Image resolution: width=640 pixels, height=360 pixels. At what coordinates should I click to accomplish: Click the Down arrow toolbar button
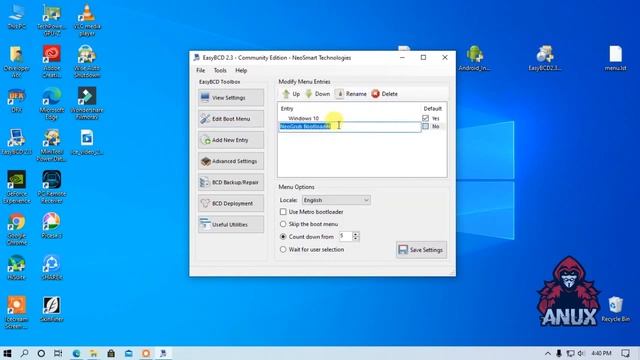[x=318, y=94]
